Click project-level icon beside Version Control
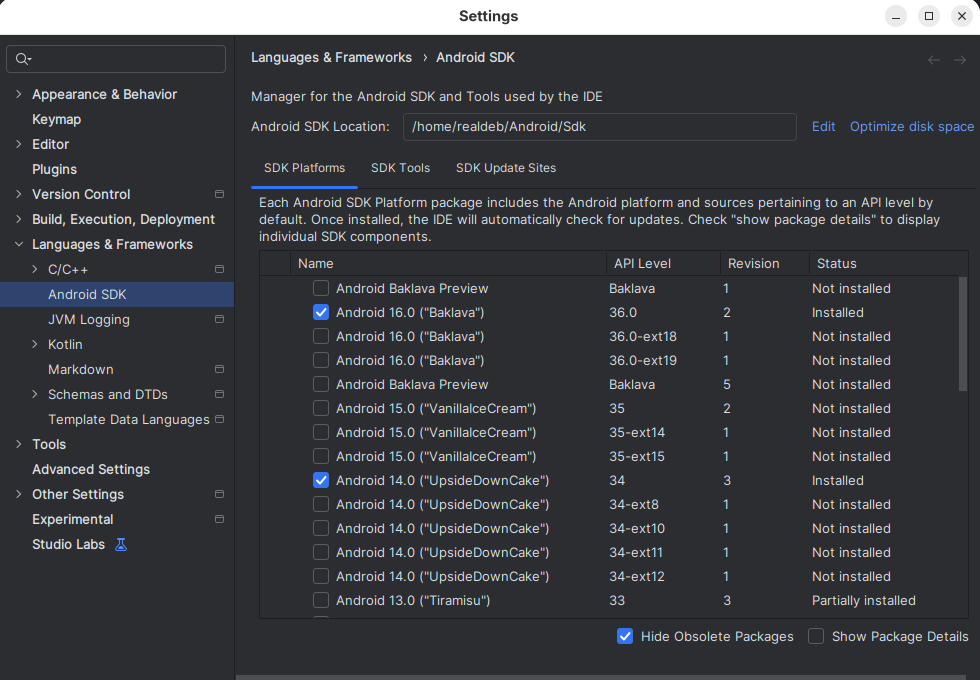980x680 pixels. click(x=219, y=194)
